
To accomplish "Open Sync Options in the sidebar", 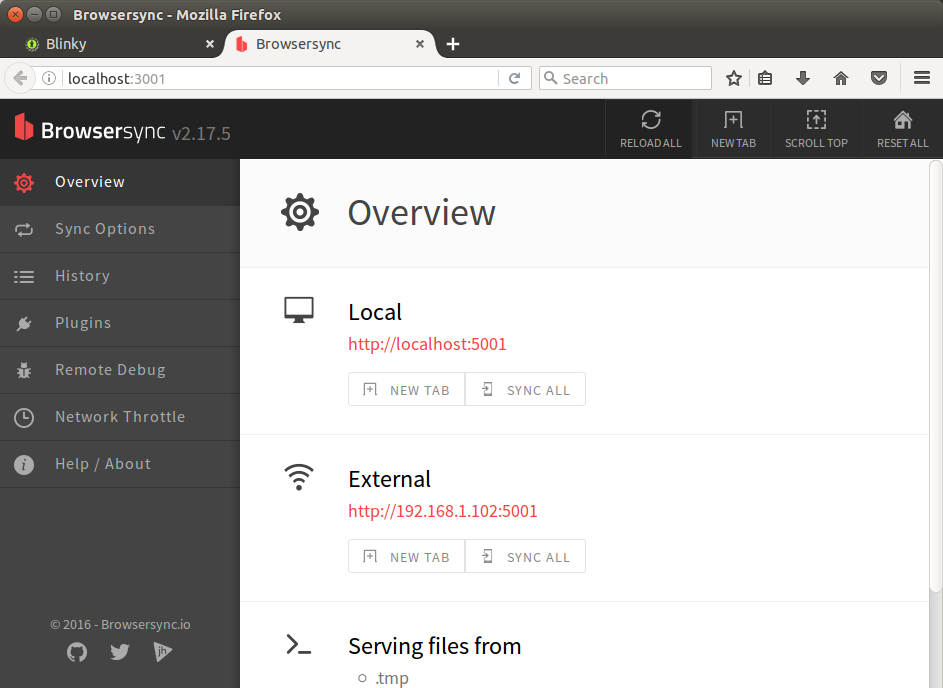I will (120, 229).
